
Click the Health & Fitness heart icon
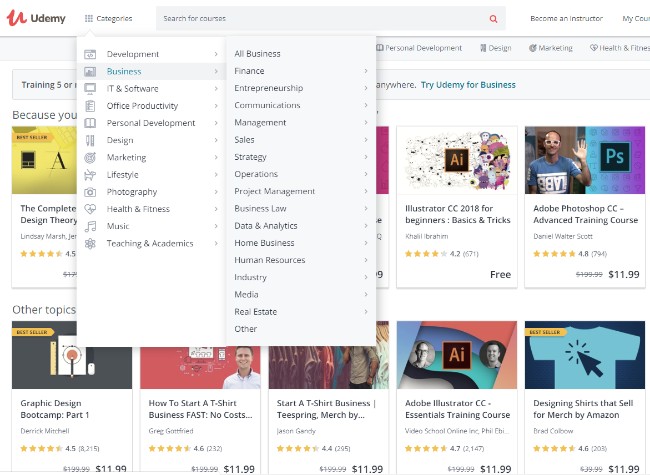click(90, 209)
